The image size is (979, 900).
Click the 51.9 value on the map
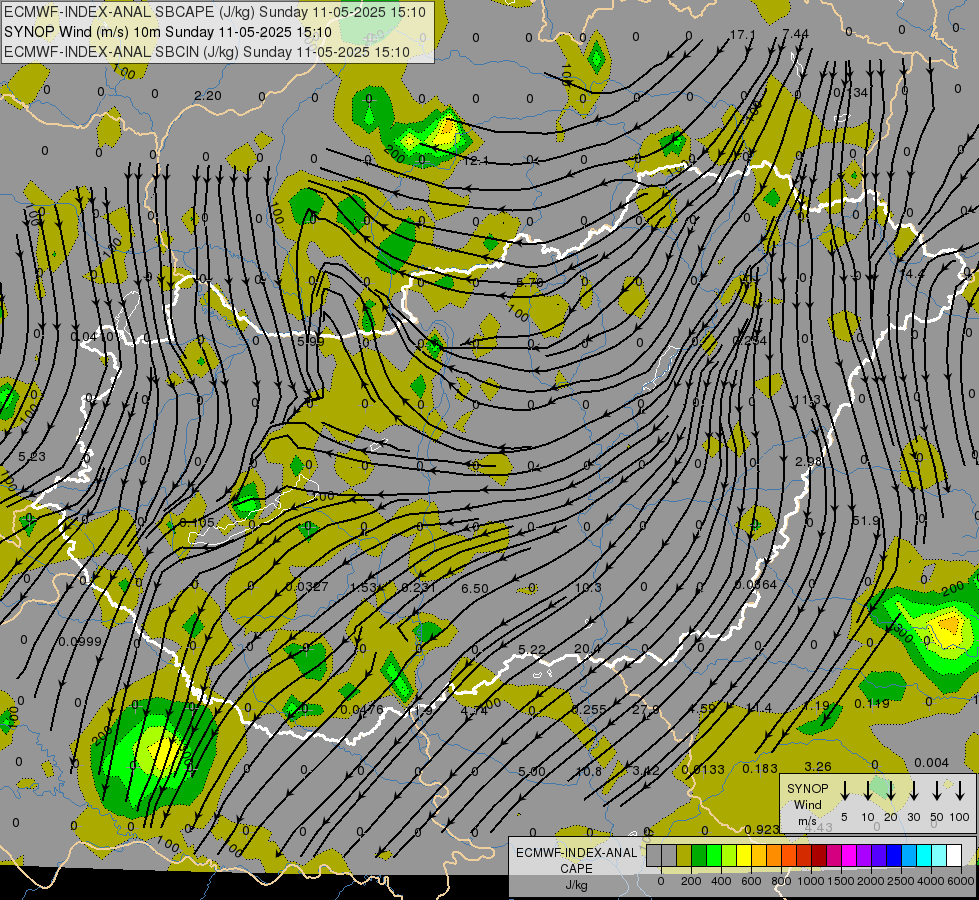click(x=866, y=520)
